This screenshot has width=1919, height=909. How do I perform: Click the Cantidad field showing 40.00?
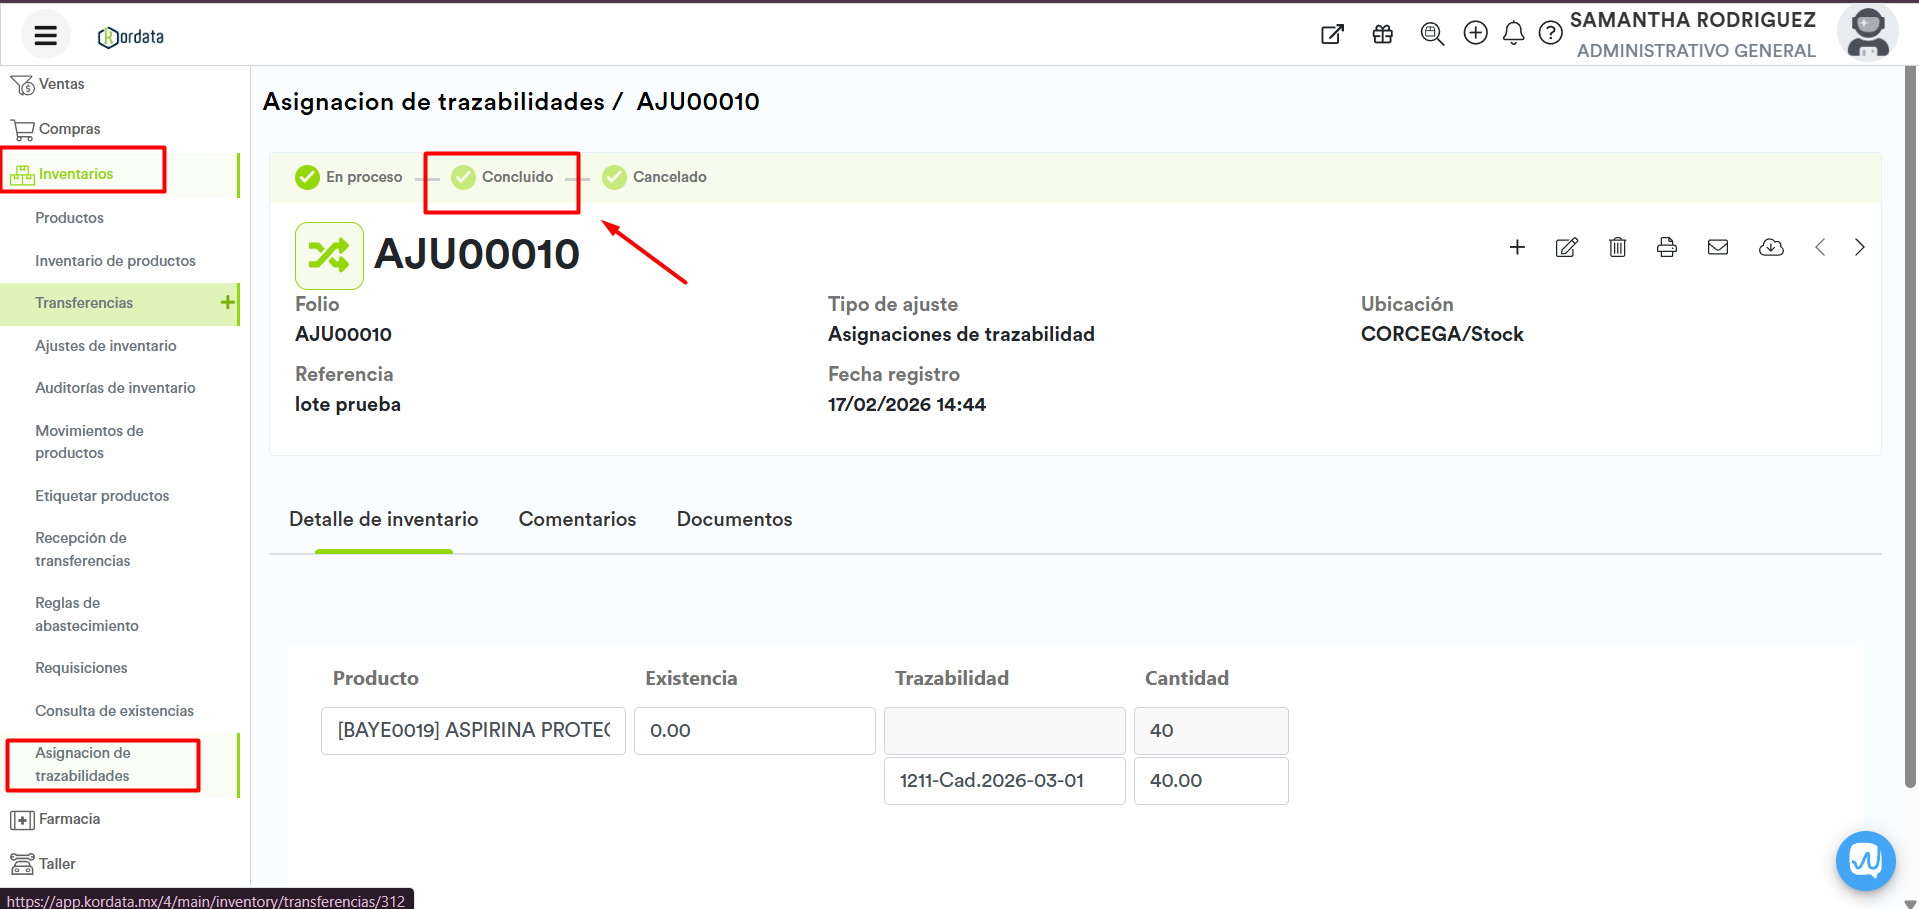tap(1210, 781)
